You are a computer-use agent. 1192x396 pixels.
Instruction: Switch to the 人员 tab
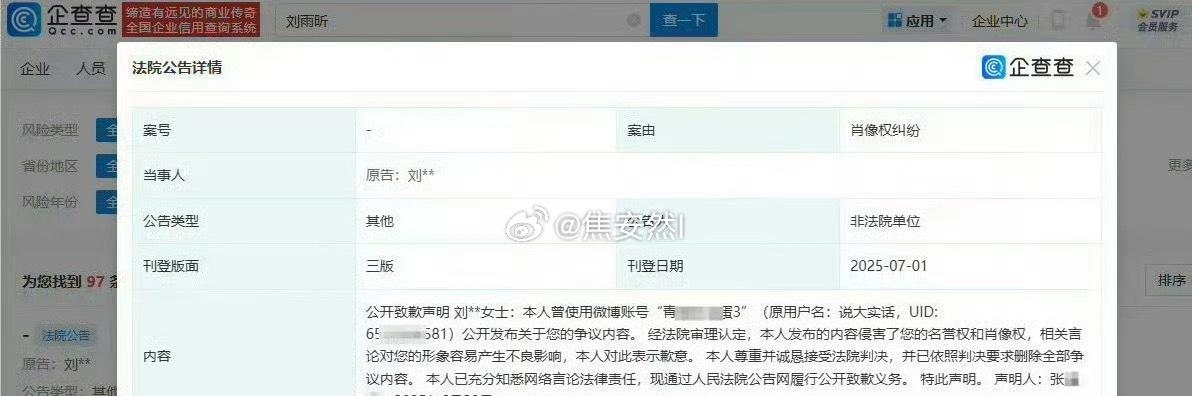click(x=90, y=68)
